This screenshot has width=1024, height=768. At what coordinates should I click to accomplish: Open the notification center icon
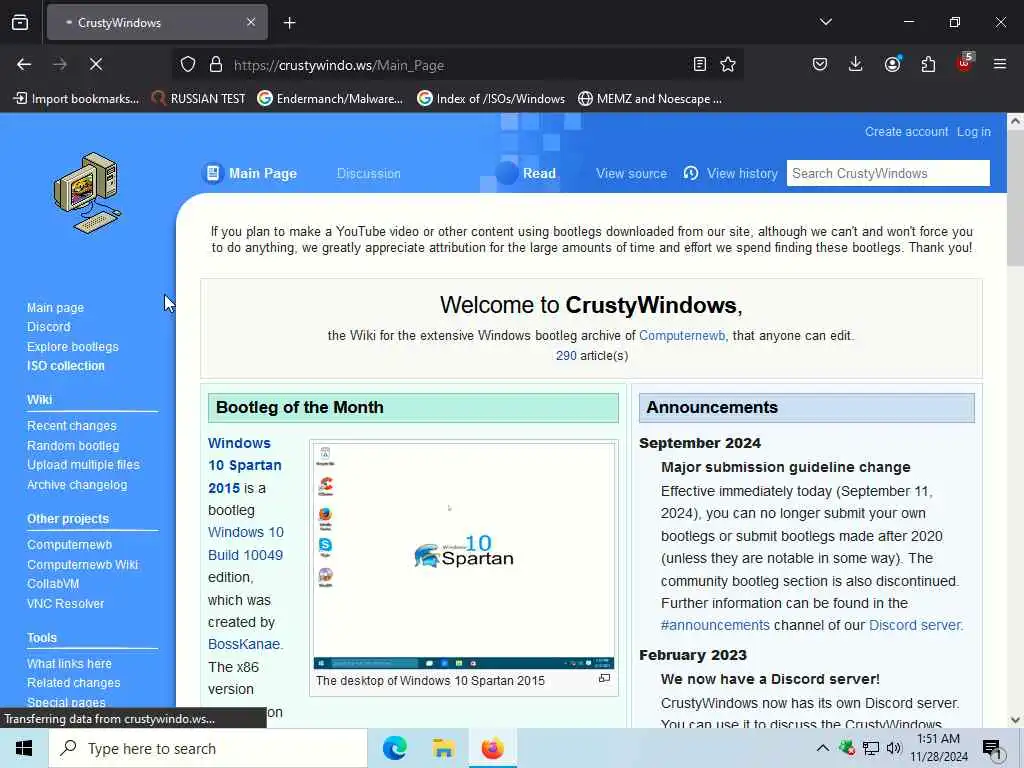pos(992,749)
